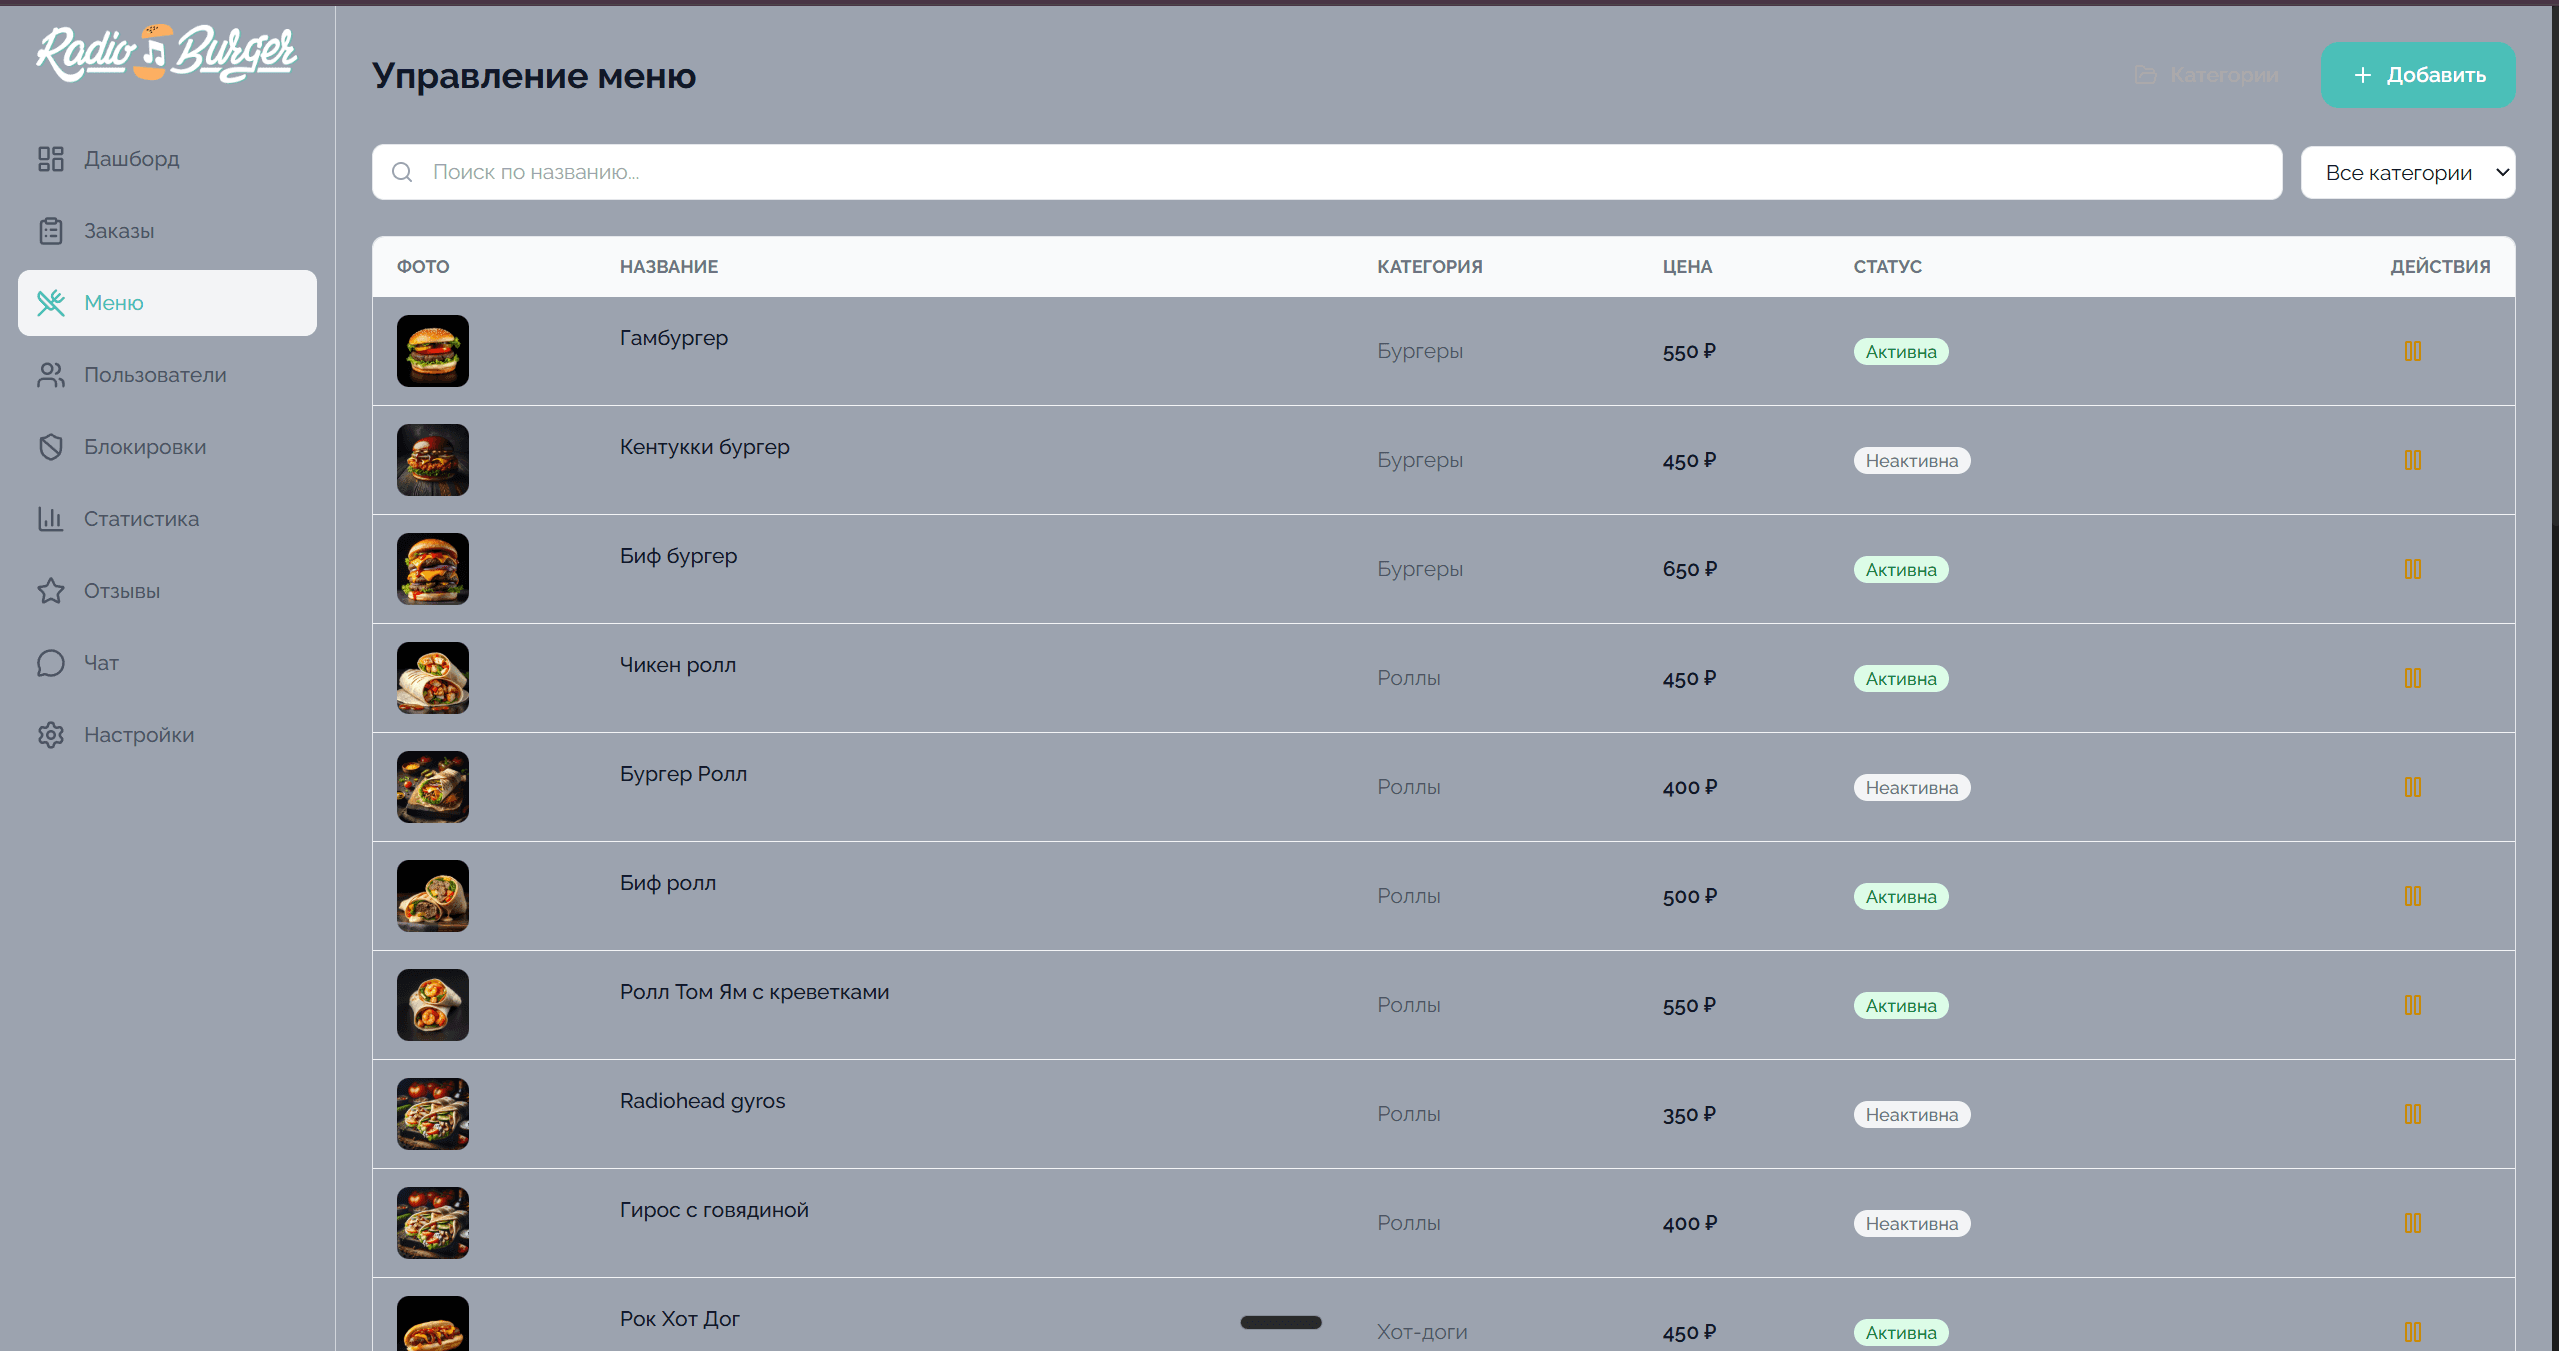Click the Settings gear icon
The width and height of the screenshot is (2559, 1351).
pos(51,735)
